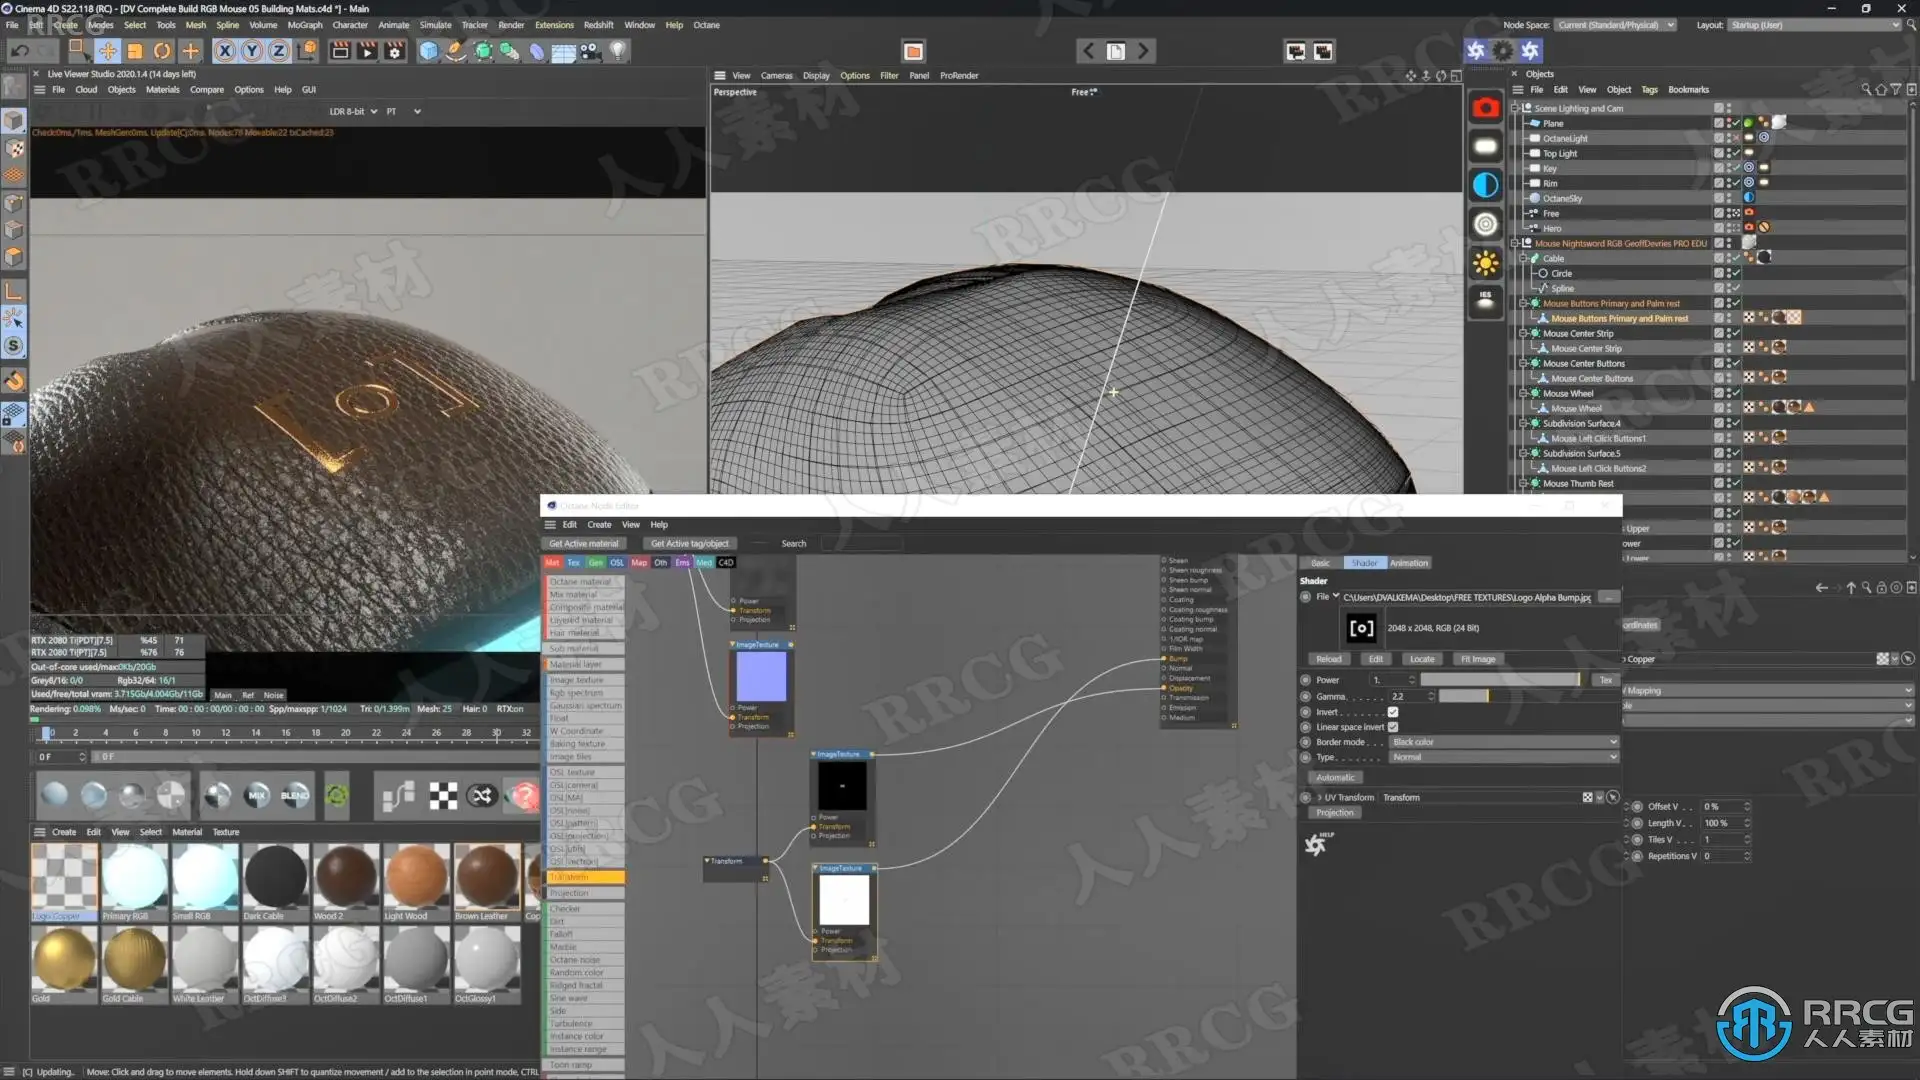Click the Octane sun daylight icon
Image resolution: width=1920 pixels, height=1080 pixels.
(x=1486, y=263)
